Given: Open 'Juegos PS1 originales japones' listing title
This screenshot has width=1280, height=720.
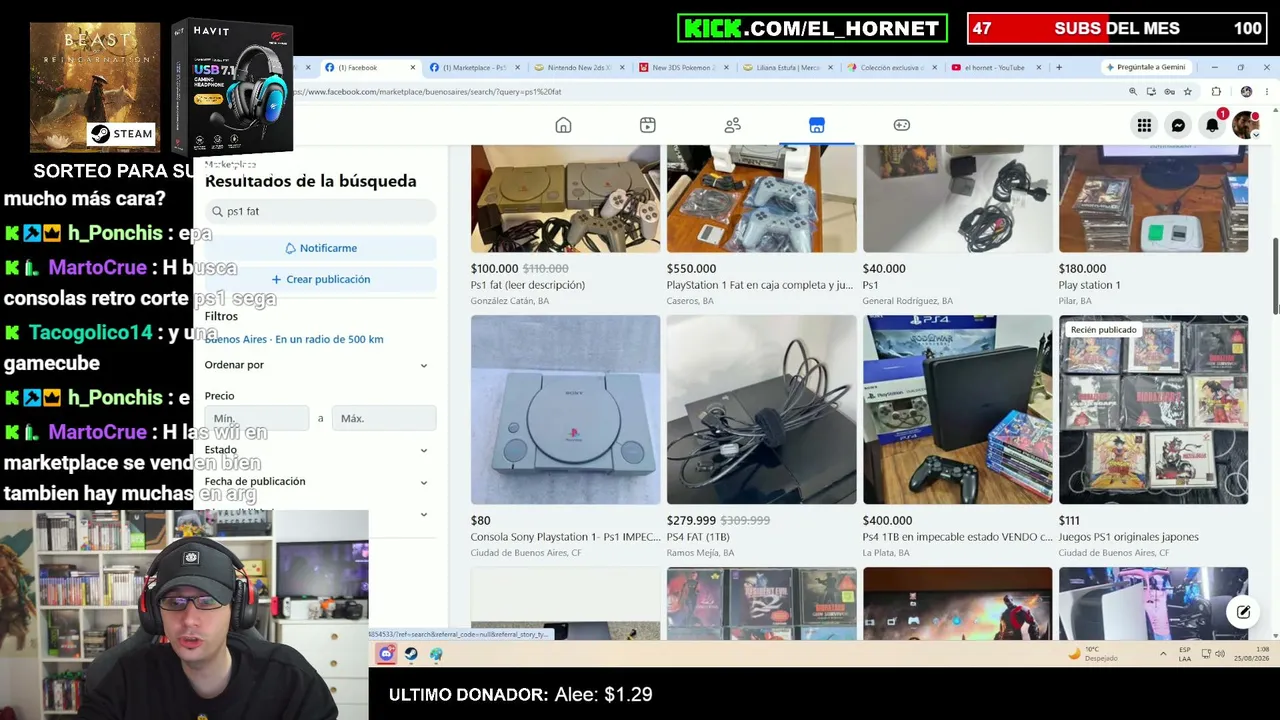Looking at the screenshot, I should [x=1129, y=537].
